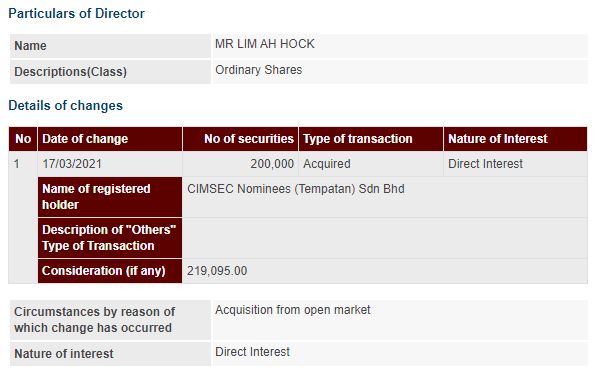
Task: Click the 'Nature of Interest' column header
Action: [x=515, y=139]
